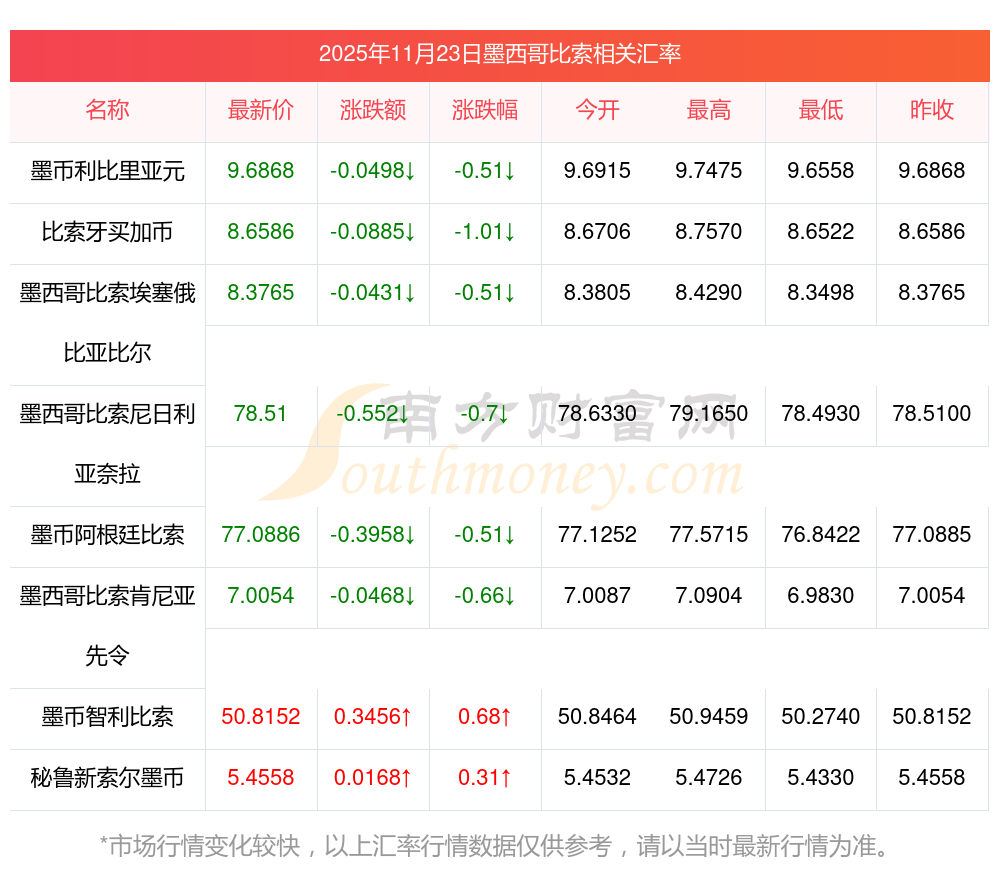This screenshot has height=877, width=1000.
Task: Click the 涨跌额 column header
Action: (373, 110)
